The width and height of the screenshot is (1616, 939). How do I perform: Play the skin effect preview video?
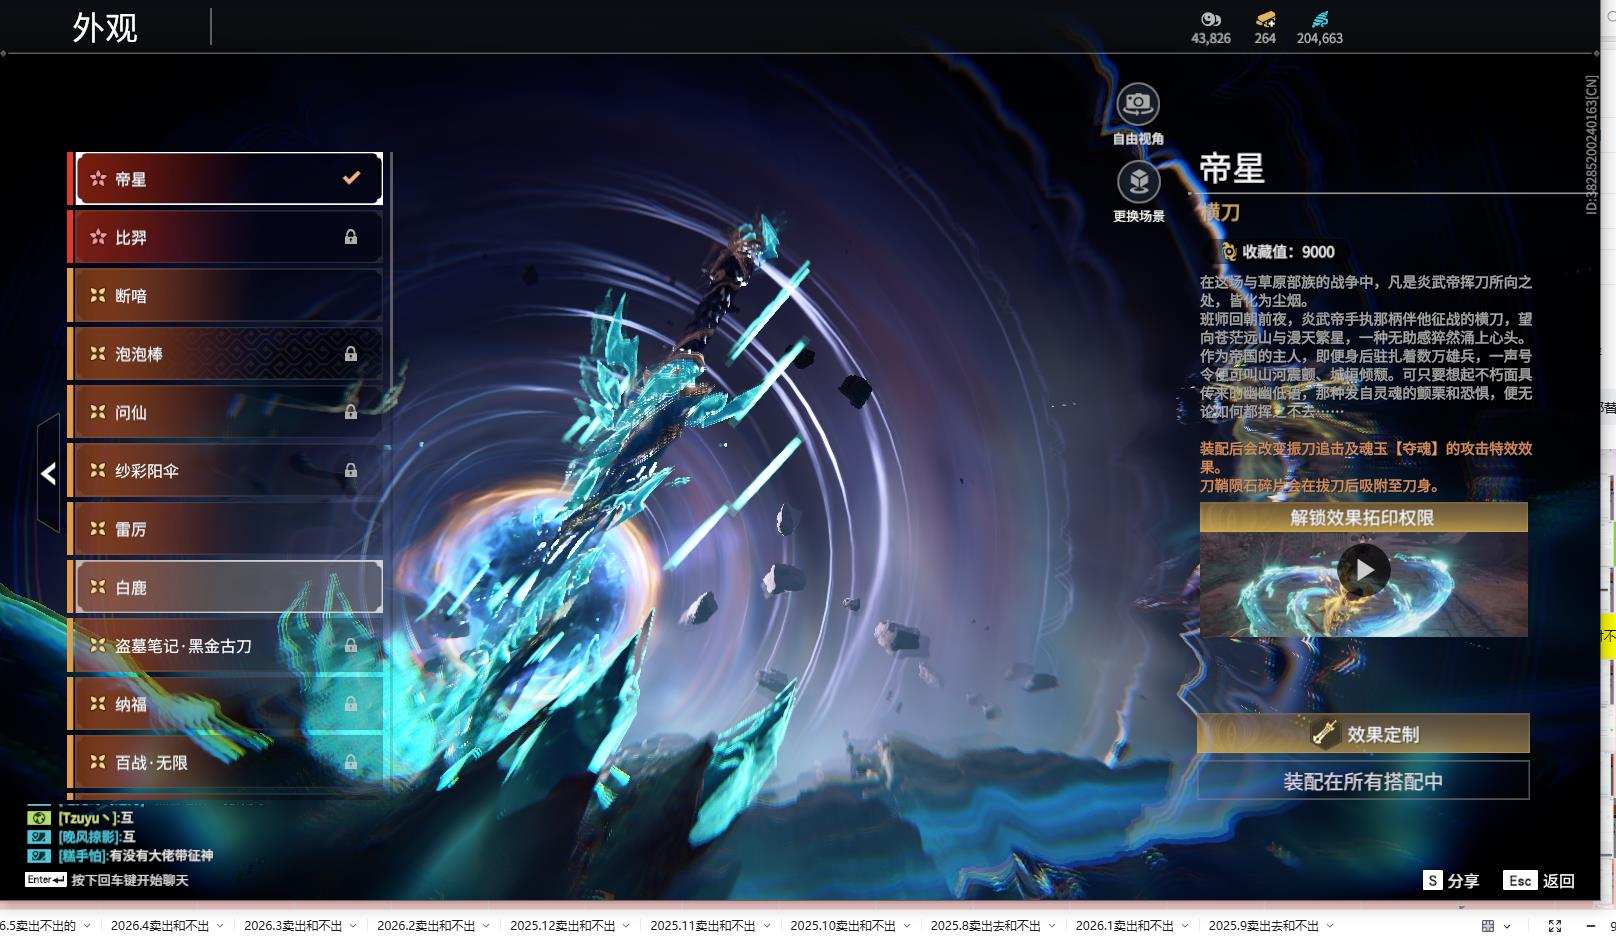point(1364,570)
